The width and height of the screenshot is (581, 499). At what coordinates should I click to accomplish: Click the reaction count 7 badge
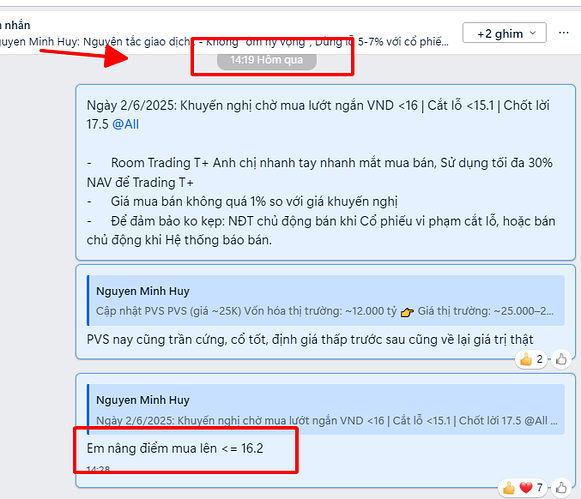click(x=540, y=488)
